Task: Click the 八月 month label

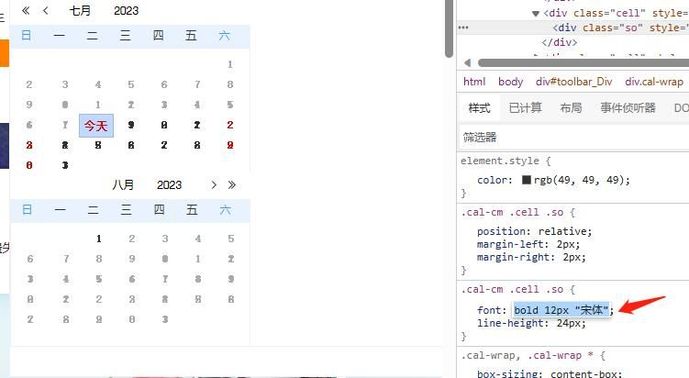Action: tap(123, 185)
